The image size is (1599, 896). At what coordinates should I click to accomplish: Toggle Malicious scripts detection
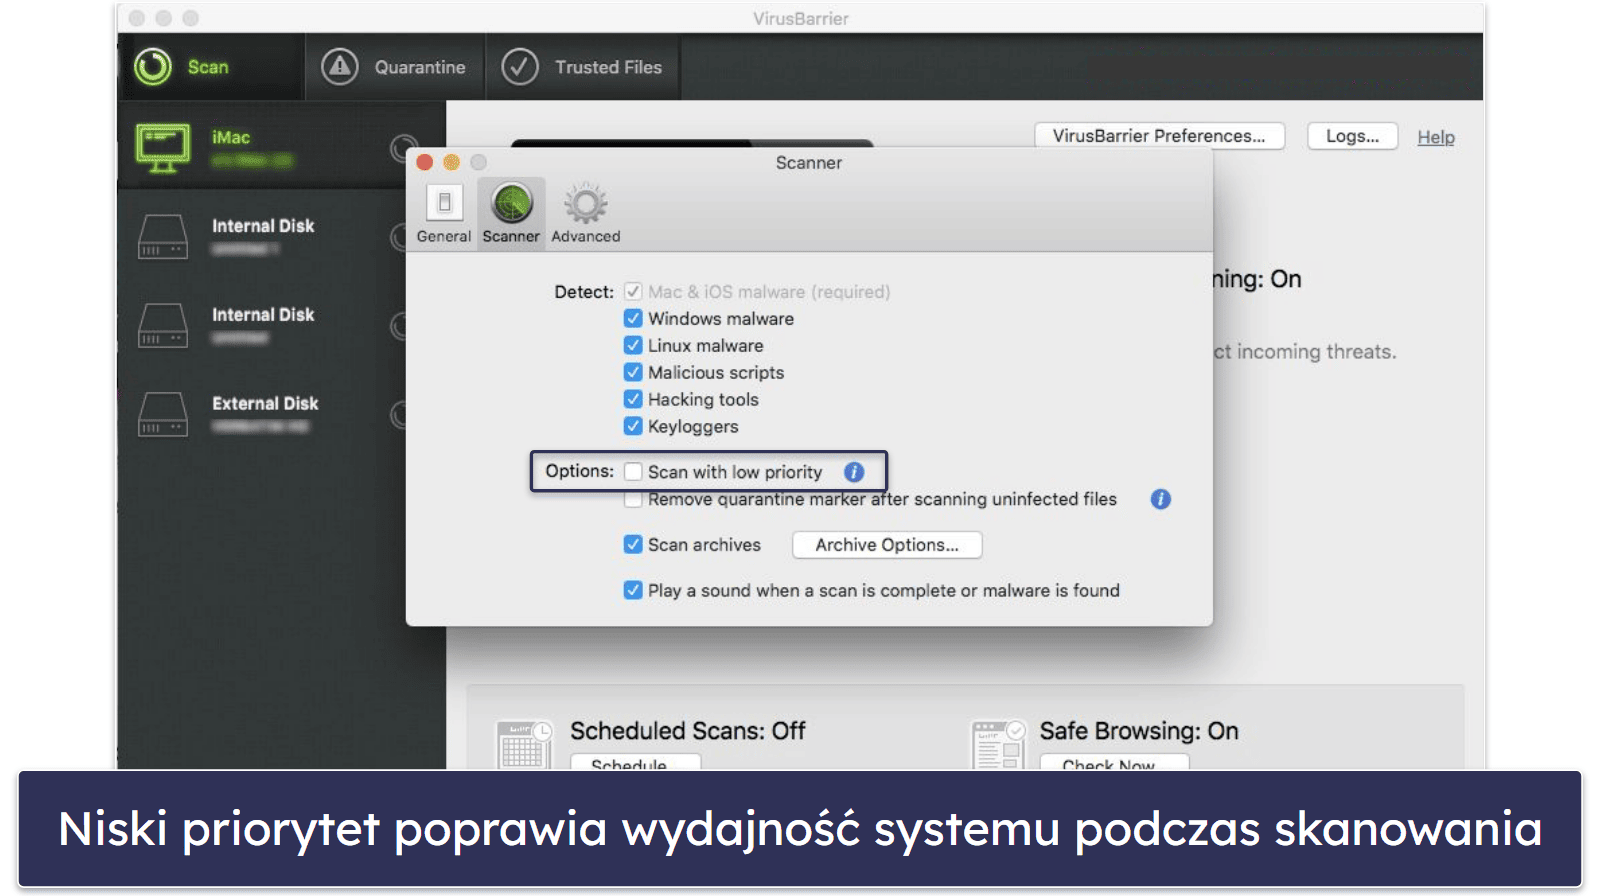pyautogui.click(x=633, y=373)
